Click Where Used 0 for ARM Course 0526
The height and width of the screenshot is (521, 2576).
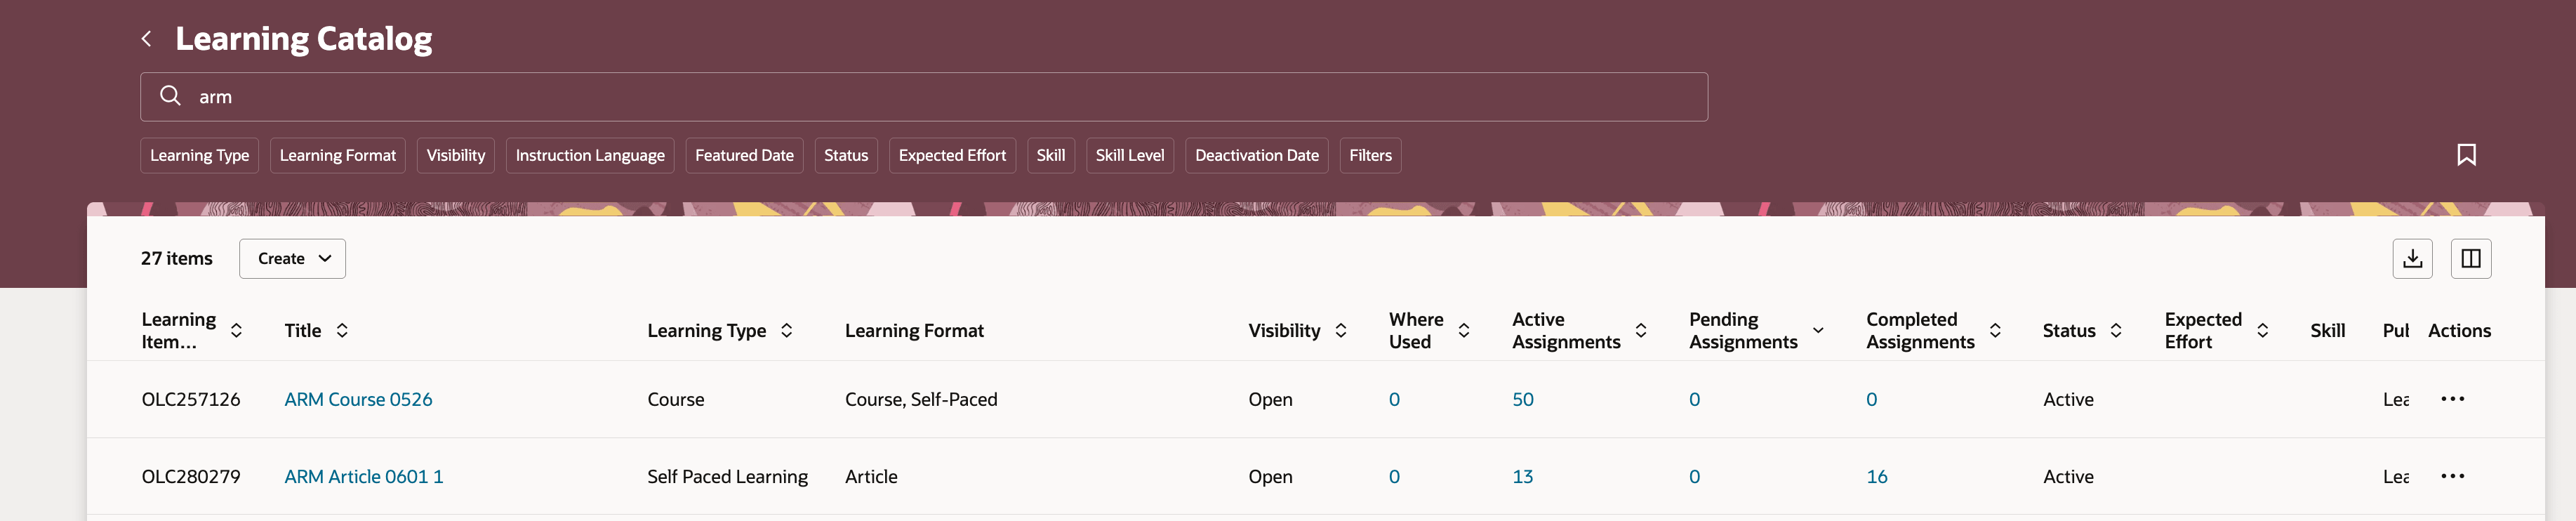(x=1394, y=399)
